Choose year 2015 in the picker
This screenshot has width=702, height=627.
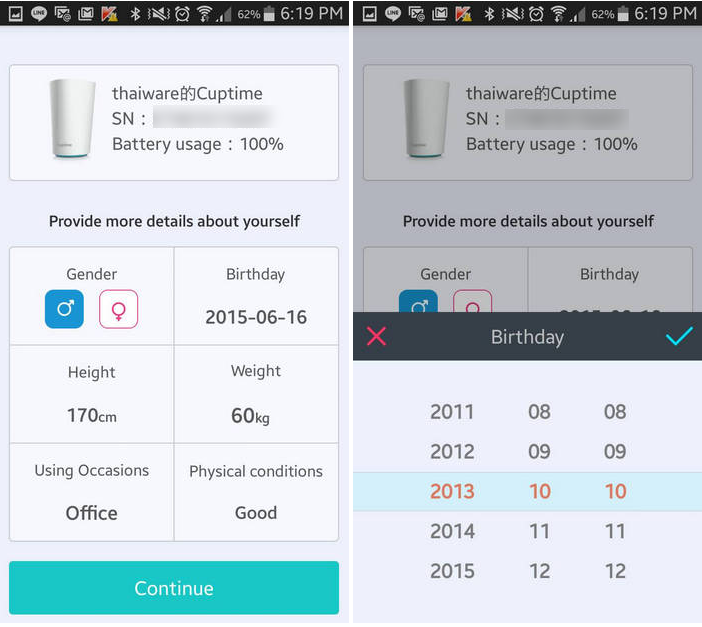[452, 571]
